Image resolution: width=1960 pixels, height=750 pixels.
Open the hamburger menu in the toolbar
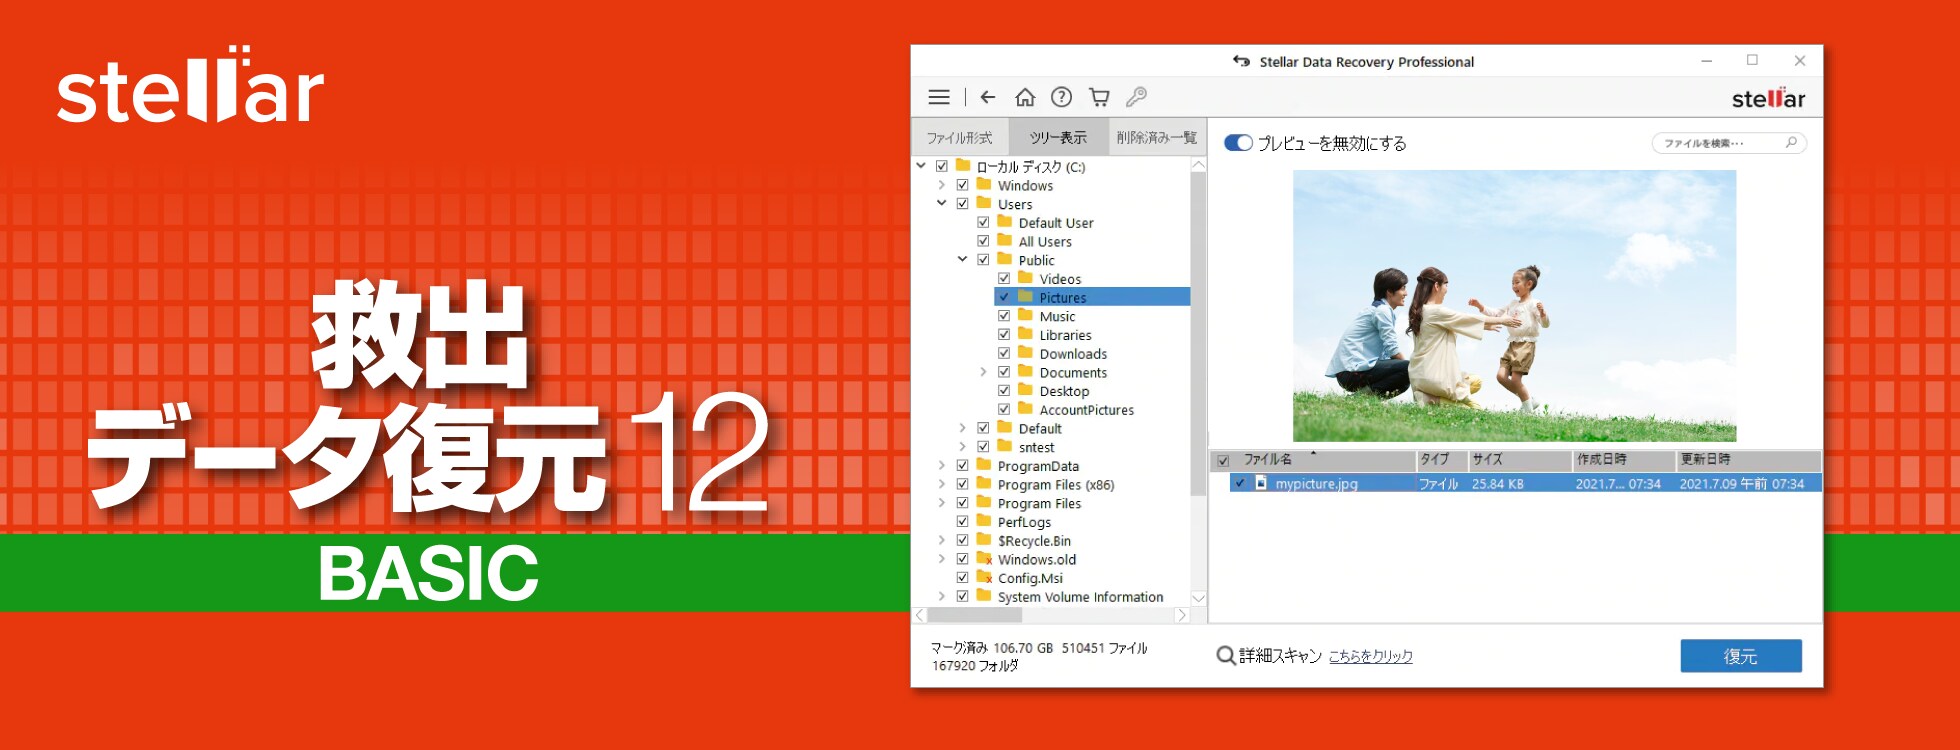(x=939, y=97)
